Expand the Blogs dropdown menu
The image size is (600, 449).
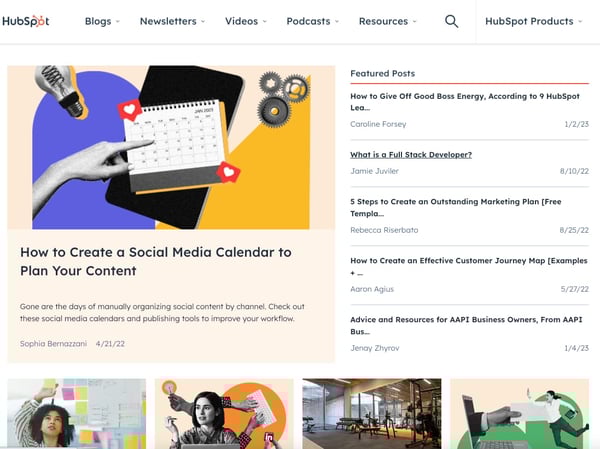click(102, 21)
